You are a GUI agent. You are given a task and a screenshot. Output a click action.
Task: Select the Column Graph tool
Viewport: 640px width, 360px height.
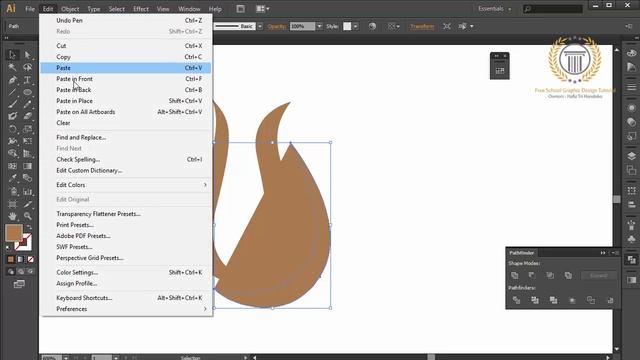coord(27,191)
